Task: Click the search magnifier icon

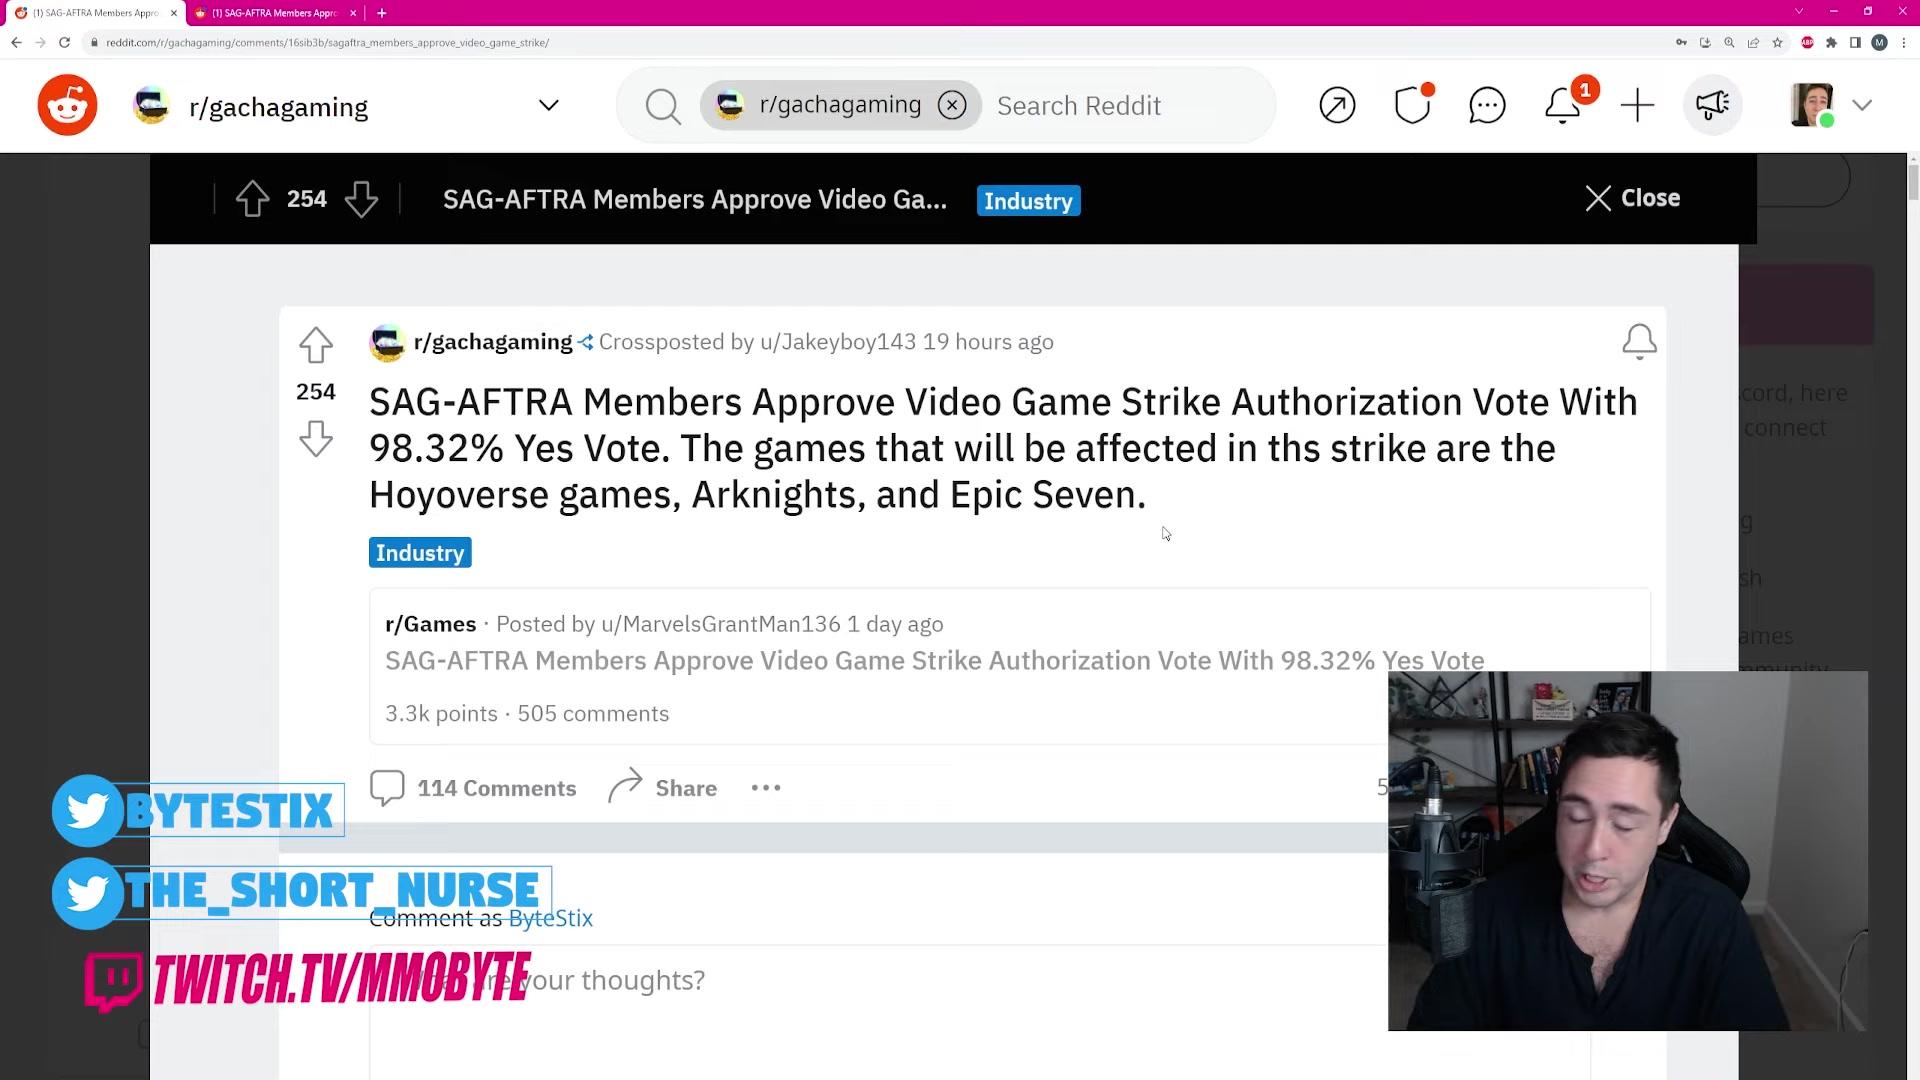Action: 663,106
